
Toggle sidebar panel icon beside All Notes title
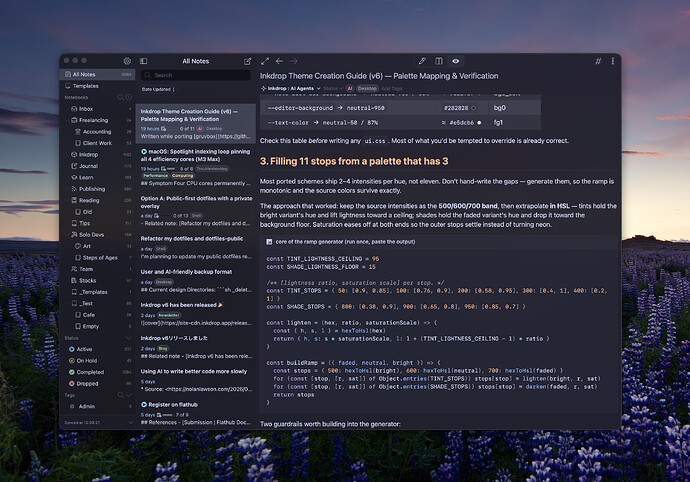(143, 61)
